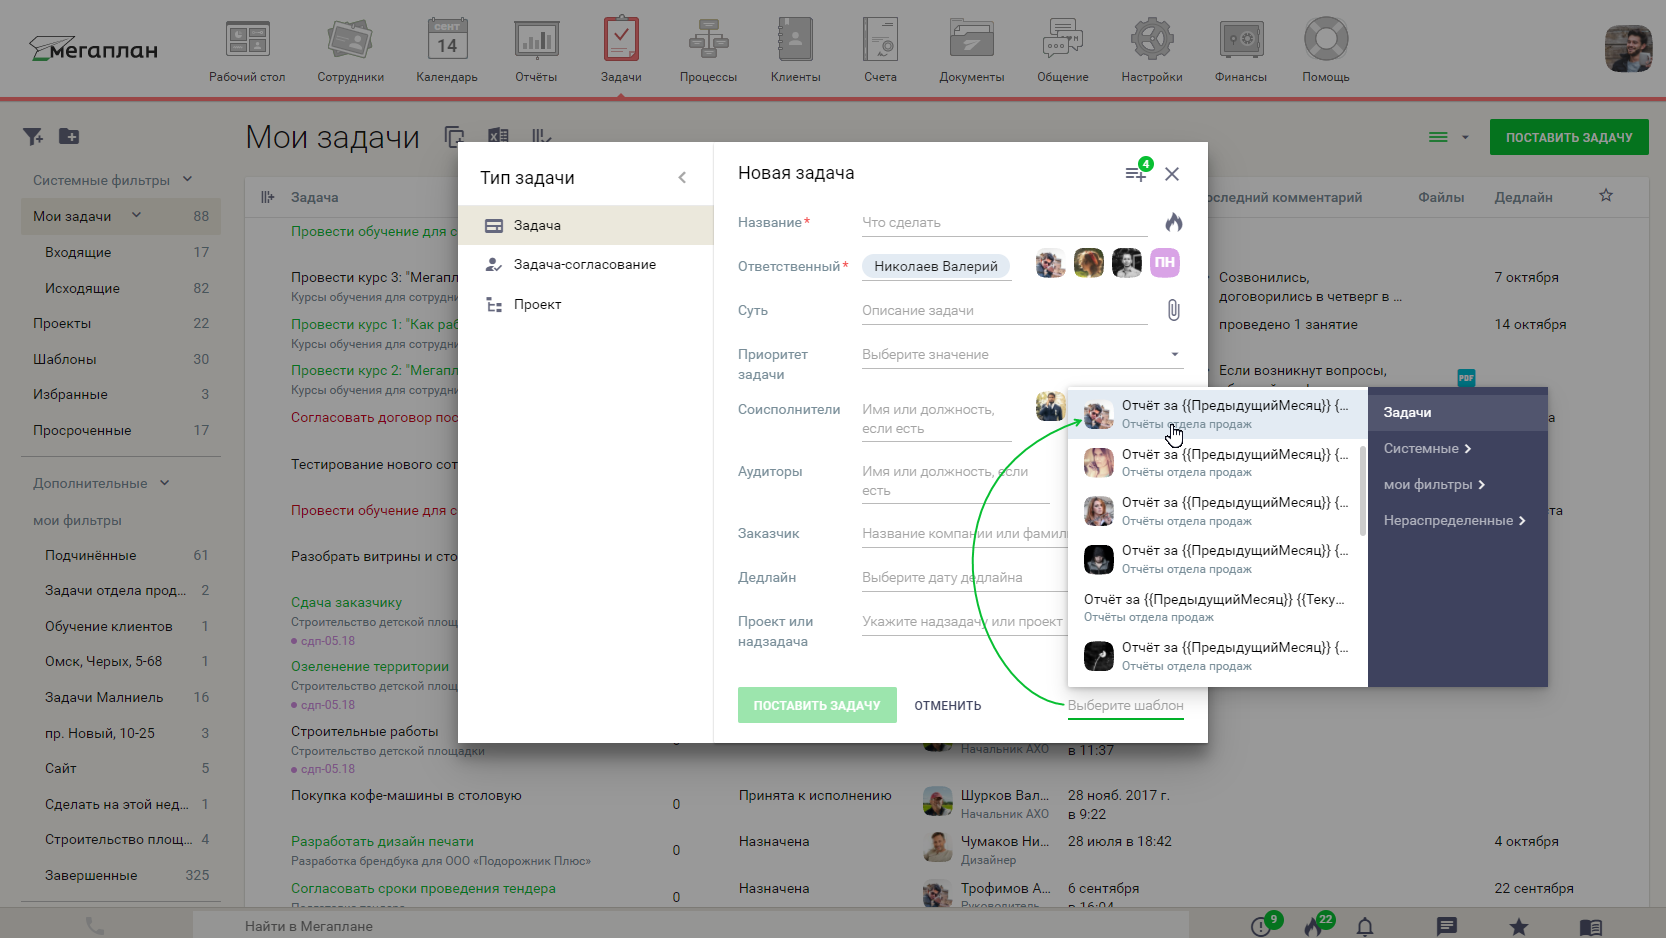
Task: Open the Помощь section
Action: click(1326, 50)
